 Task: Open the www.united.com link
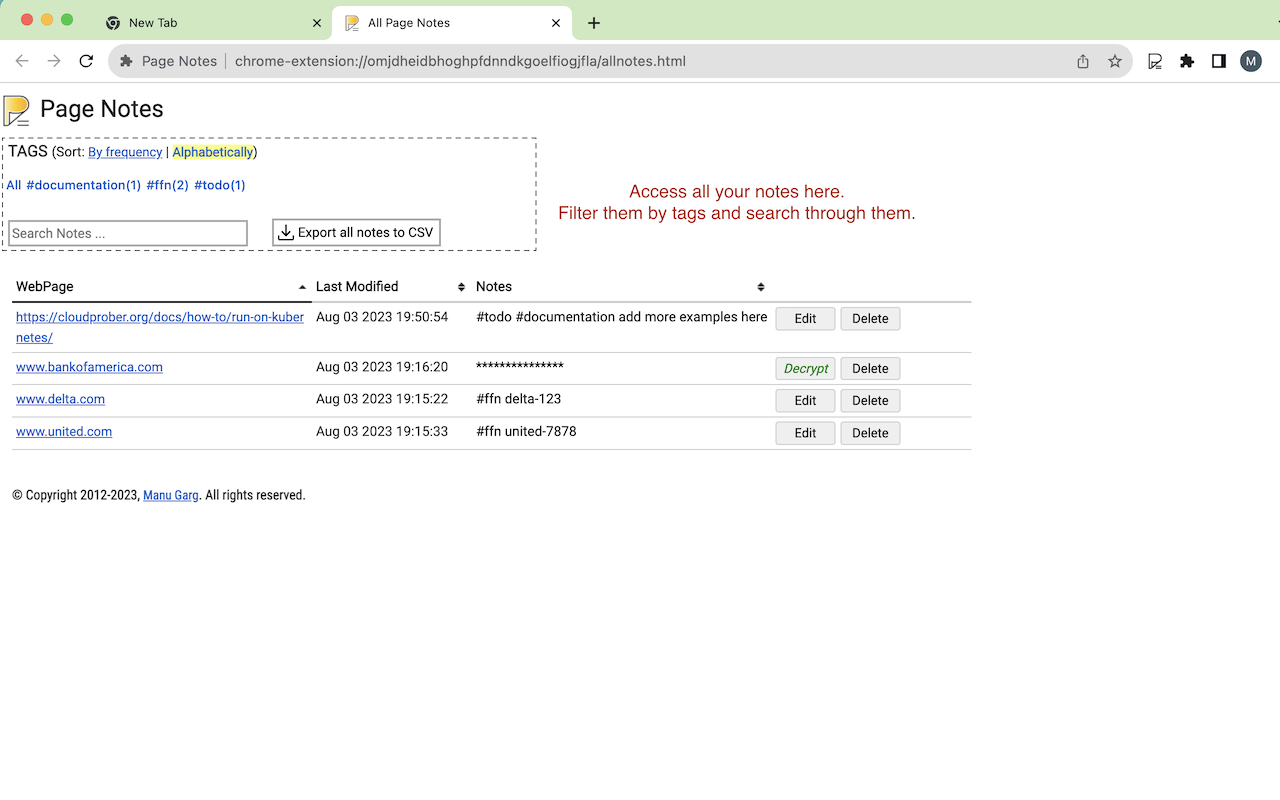[64, 432]
